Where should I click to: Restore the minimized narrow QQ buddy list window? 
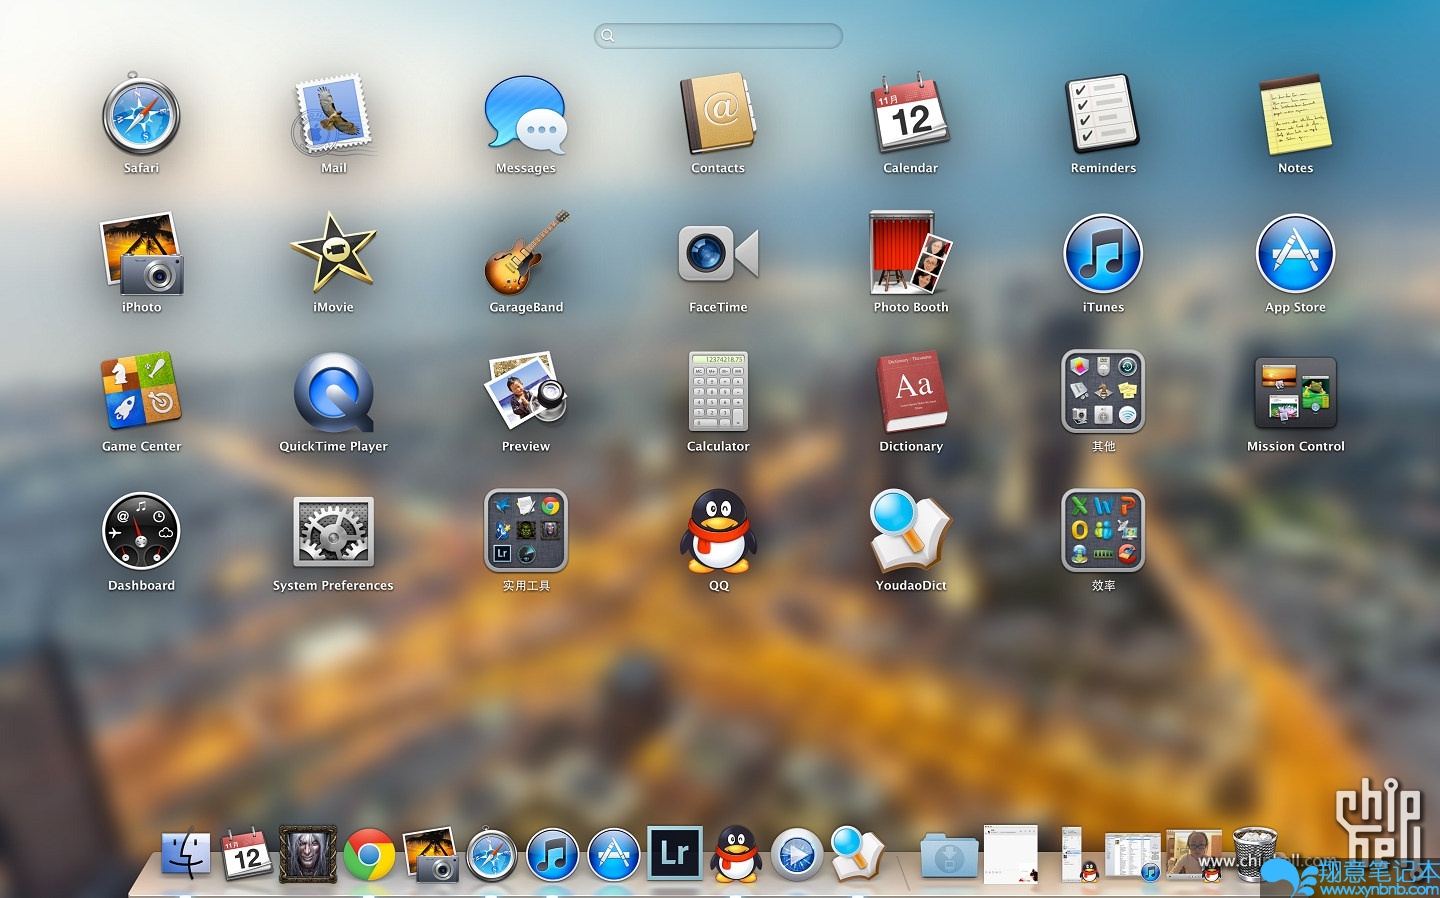pos(1079,855)
